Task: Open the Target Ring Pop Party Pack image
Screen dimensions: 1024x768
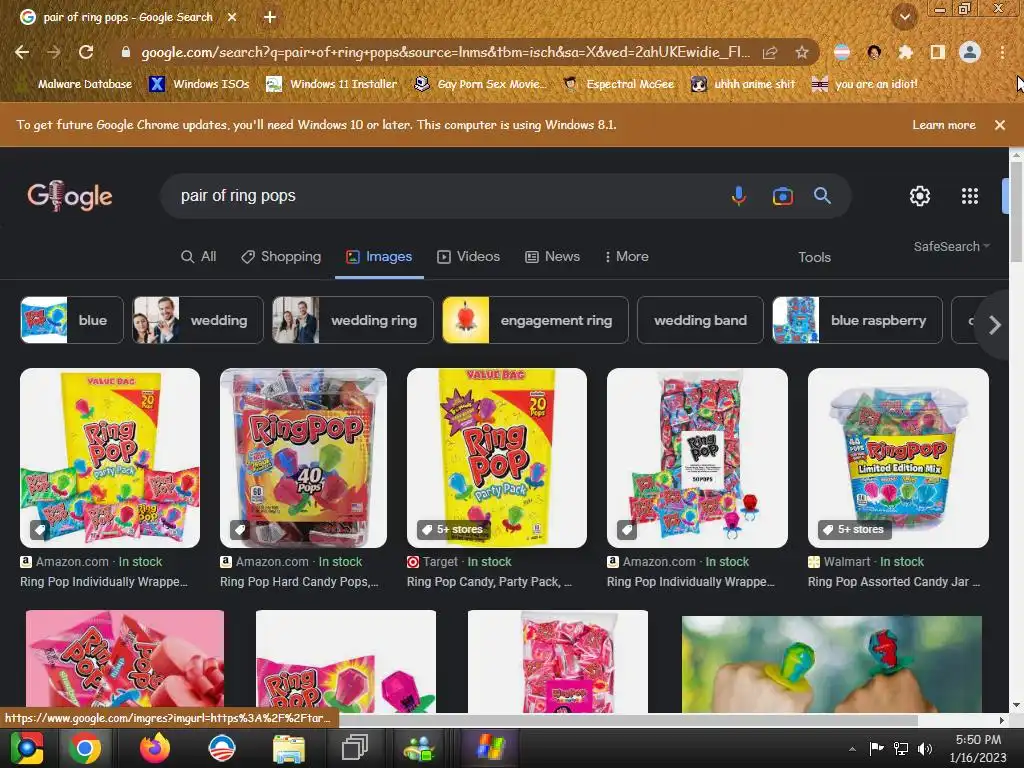Action: pyautogui.click(x=496, y=458)
